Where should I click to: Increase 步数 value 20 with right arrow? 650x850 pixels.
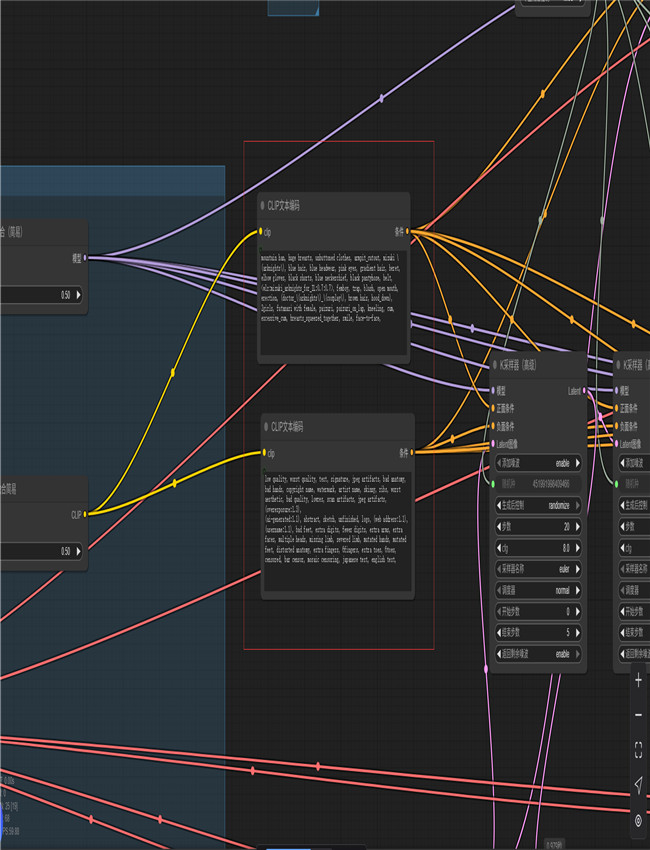(575, 526)
